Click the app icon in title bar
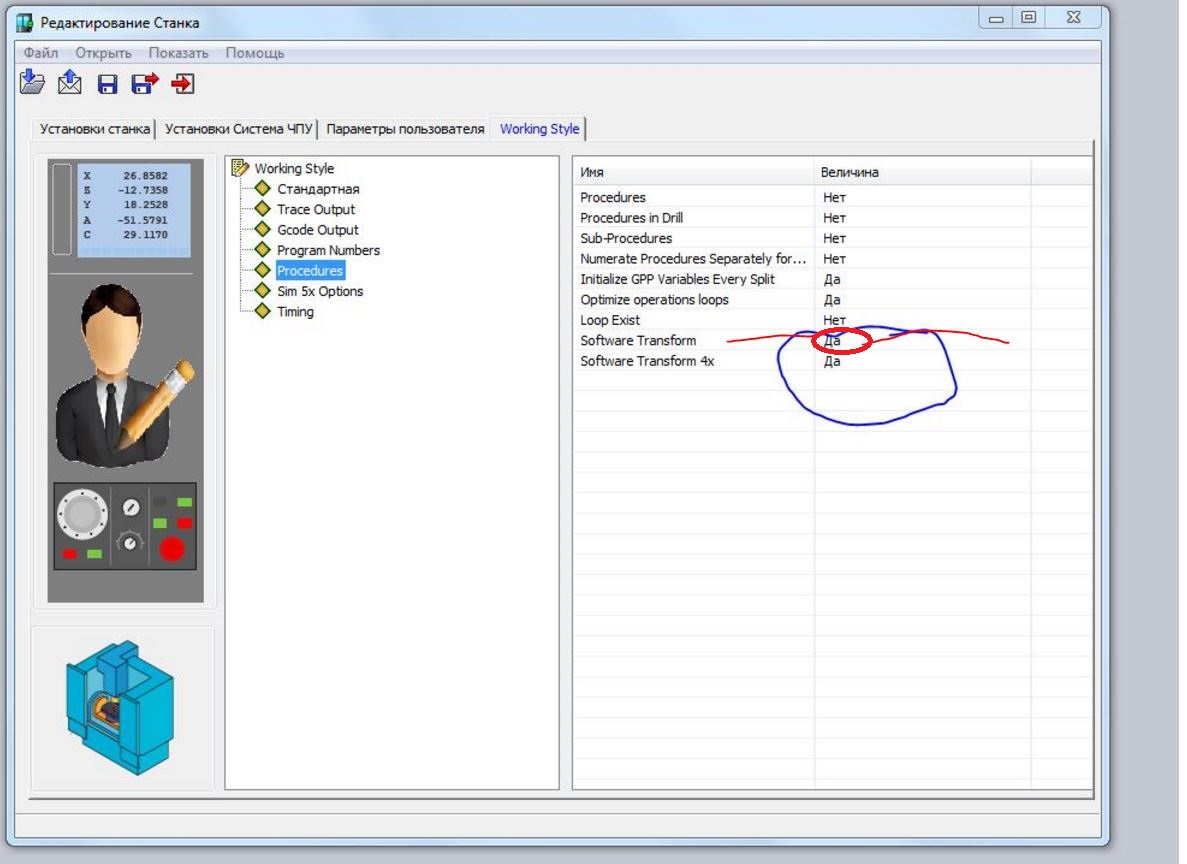Viewport: 1187px width, 864px height. 25,23
